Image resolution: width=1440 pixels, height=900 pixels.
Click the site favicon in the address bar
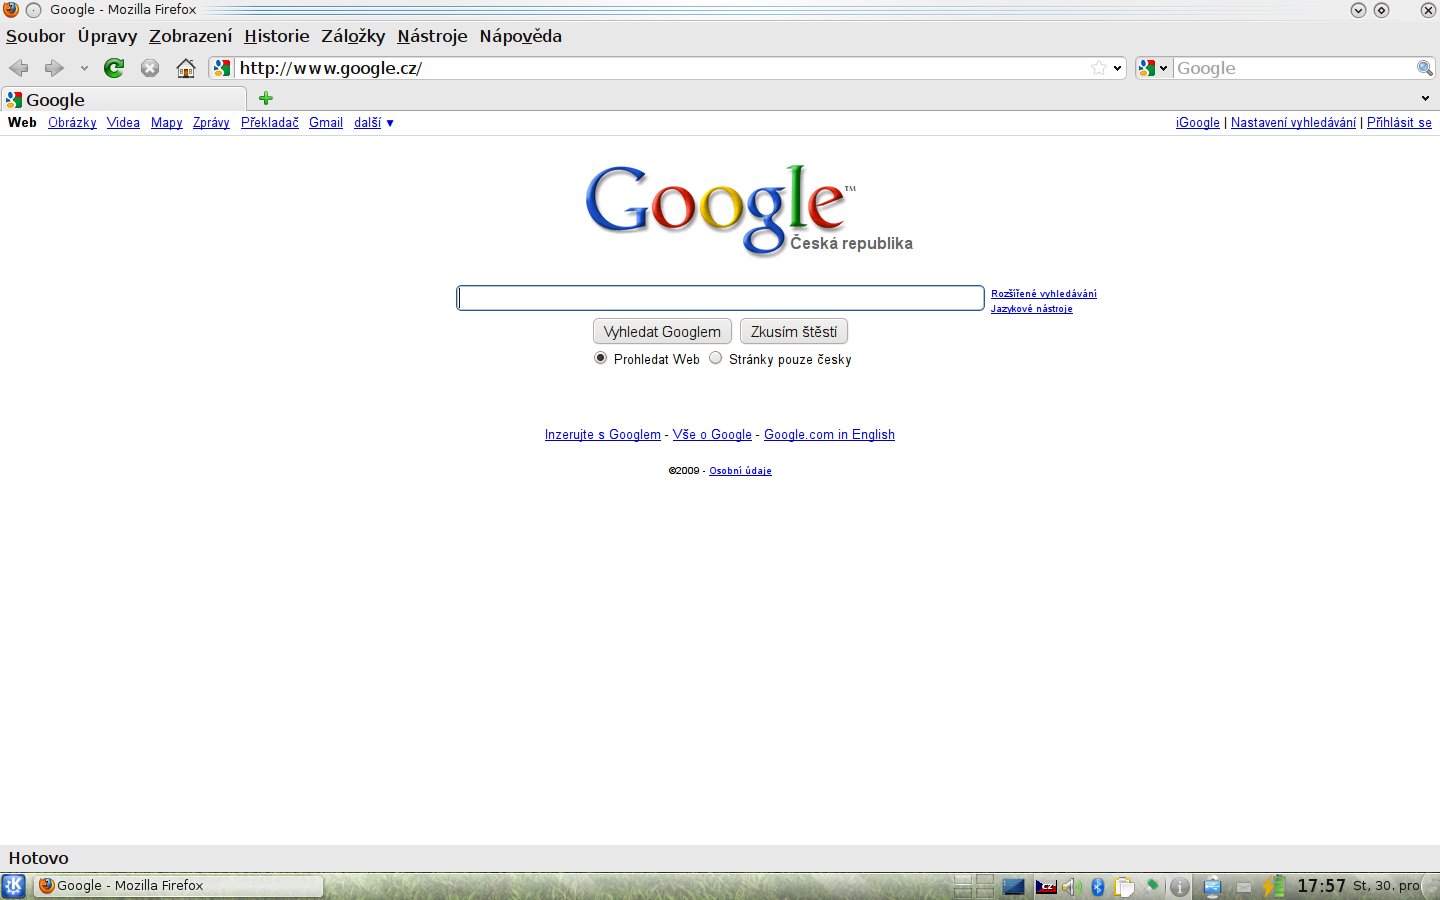click(222, 68)
